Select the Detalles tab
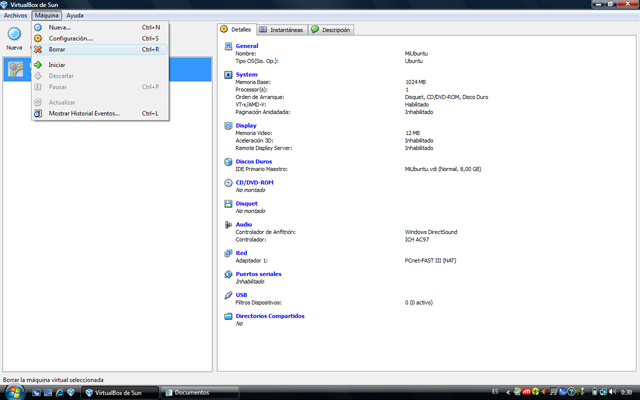Screen dimensions: 640x400 pos(237,30)
